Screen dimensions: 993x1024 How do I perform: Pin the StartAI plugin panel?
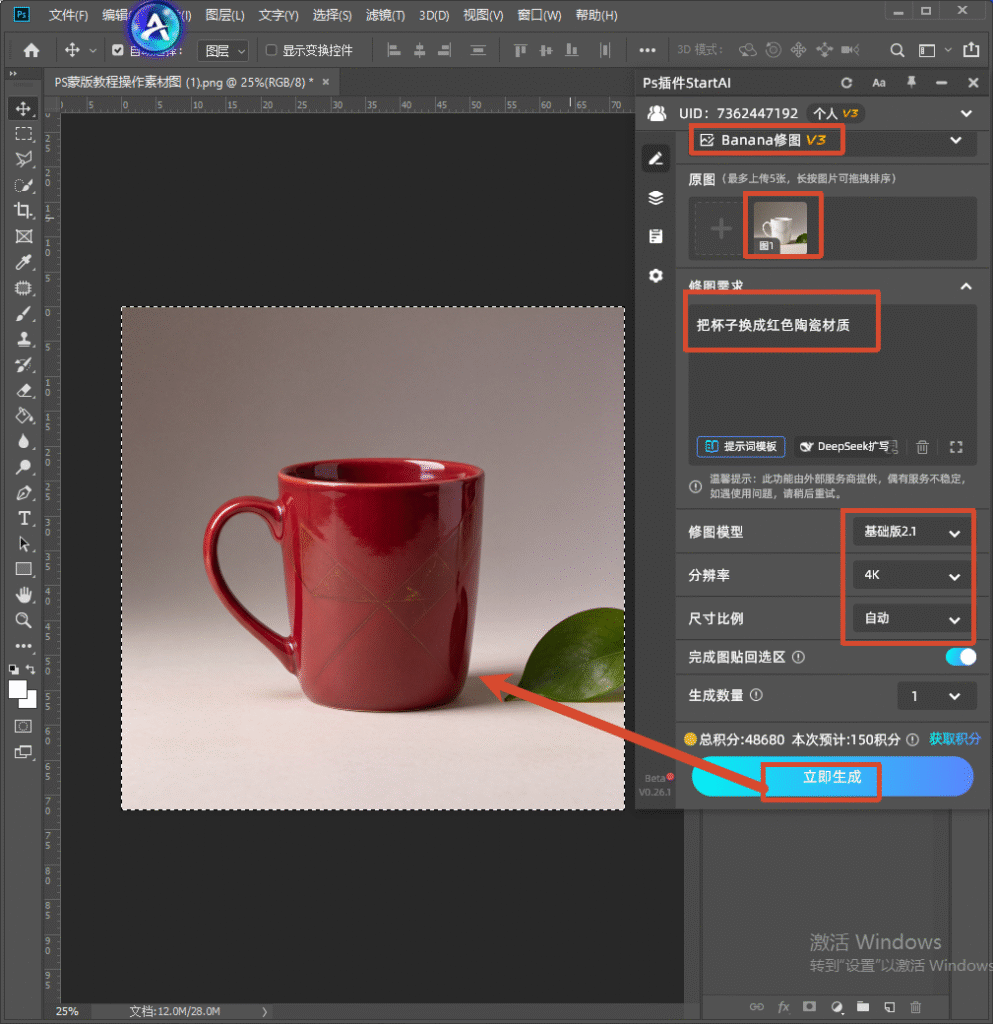[911, 82]
